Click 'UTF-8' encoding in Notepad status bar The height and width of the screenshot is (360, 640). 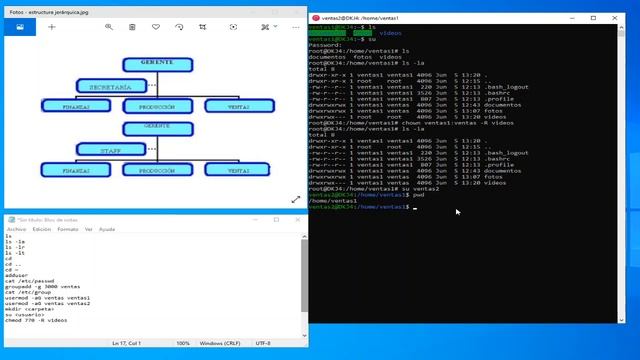[x=263, y=343]
